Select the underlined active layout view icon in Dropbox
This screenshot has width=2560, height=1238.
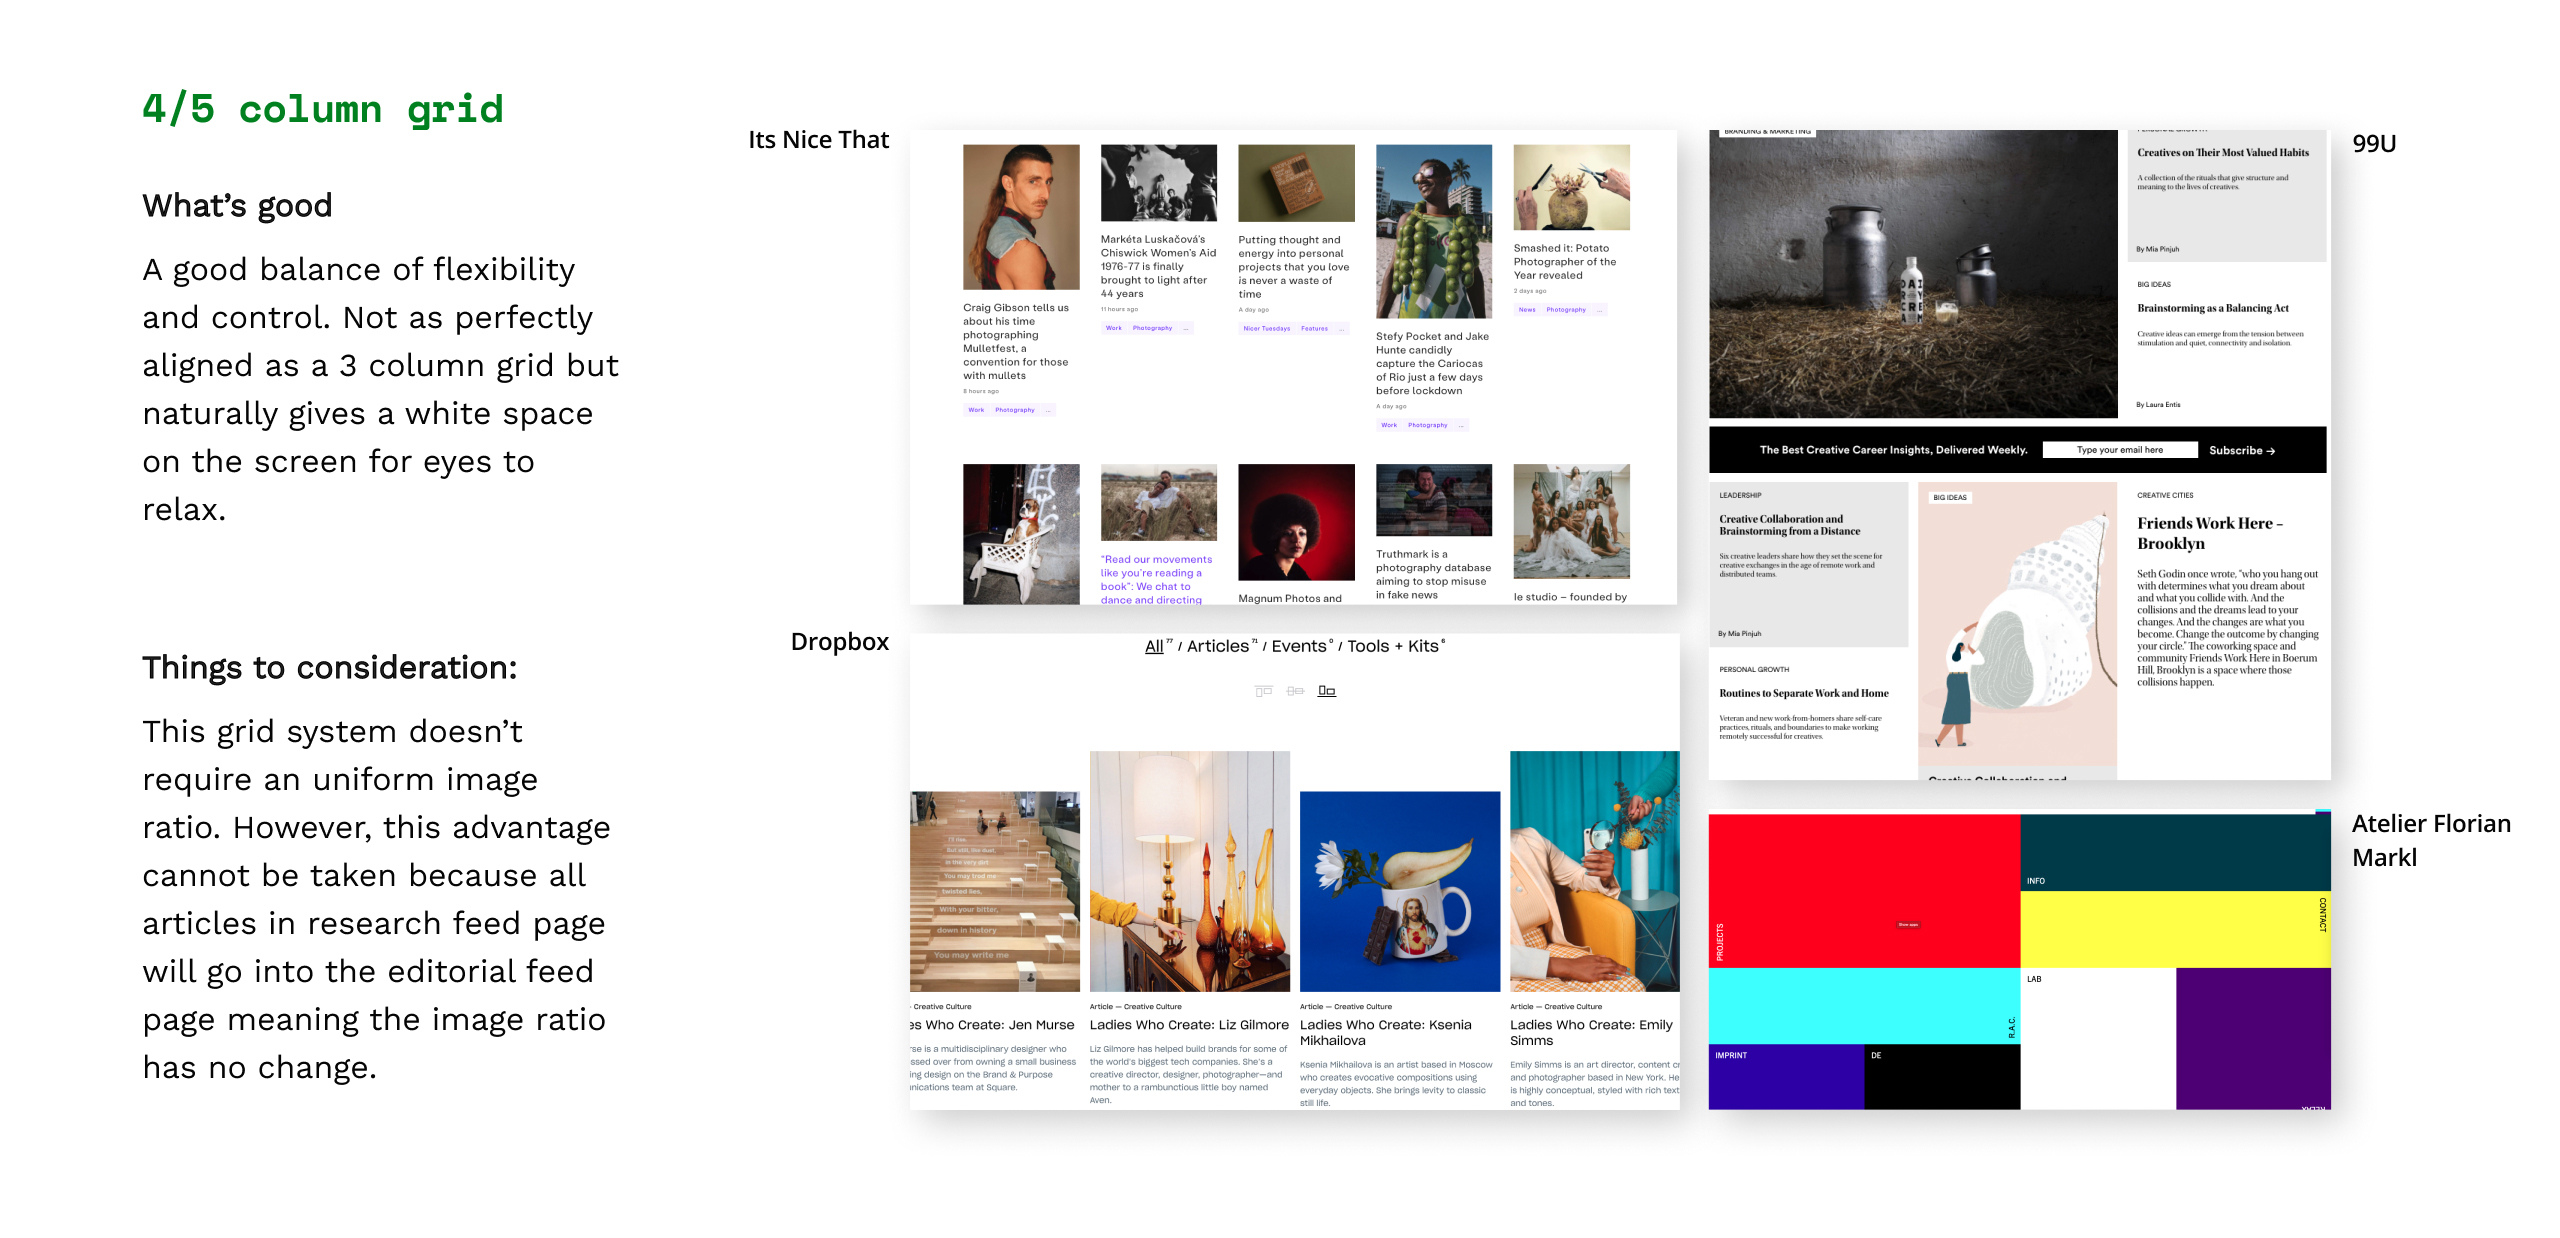pyautogui.click(x=1327, y=691)
